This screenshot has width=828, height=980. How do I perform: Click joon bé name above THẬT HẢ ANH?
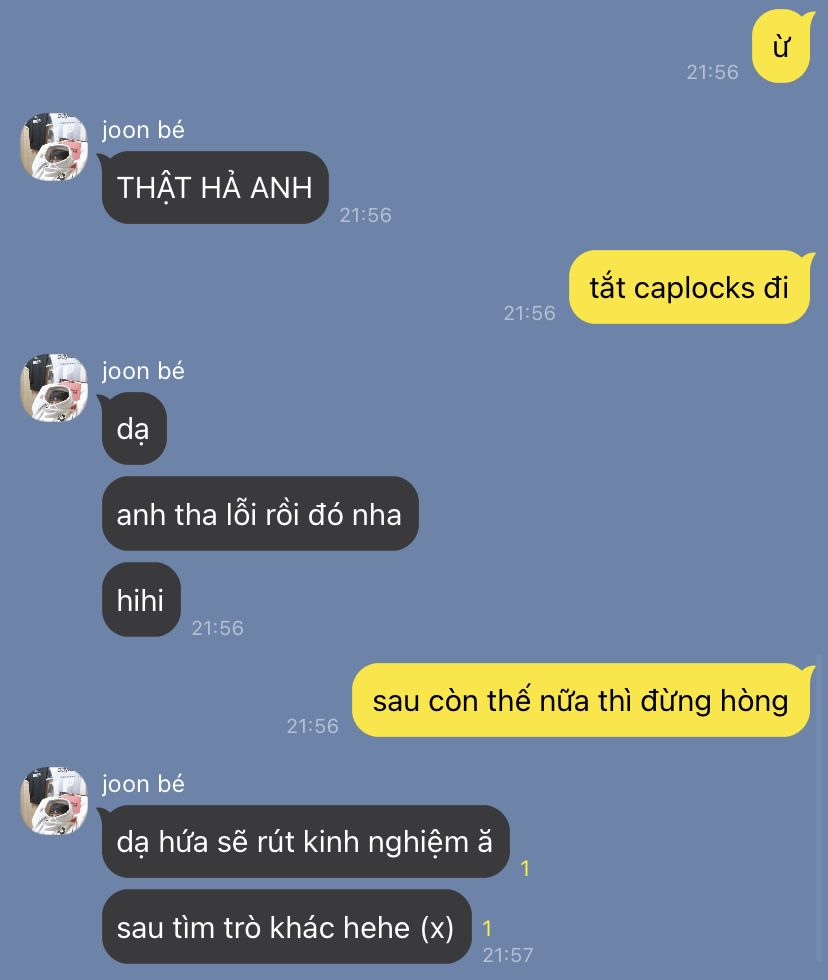pyautogui.click(x=143, y=130)
